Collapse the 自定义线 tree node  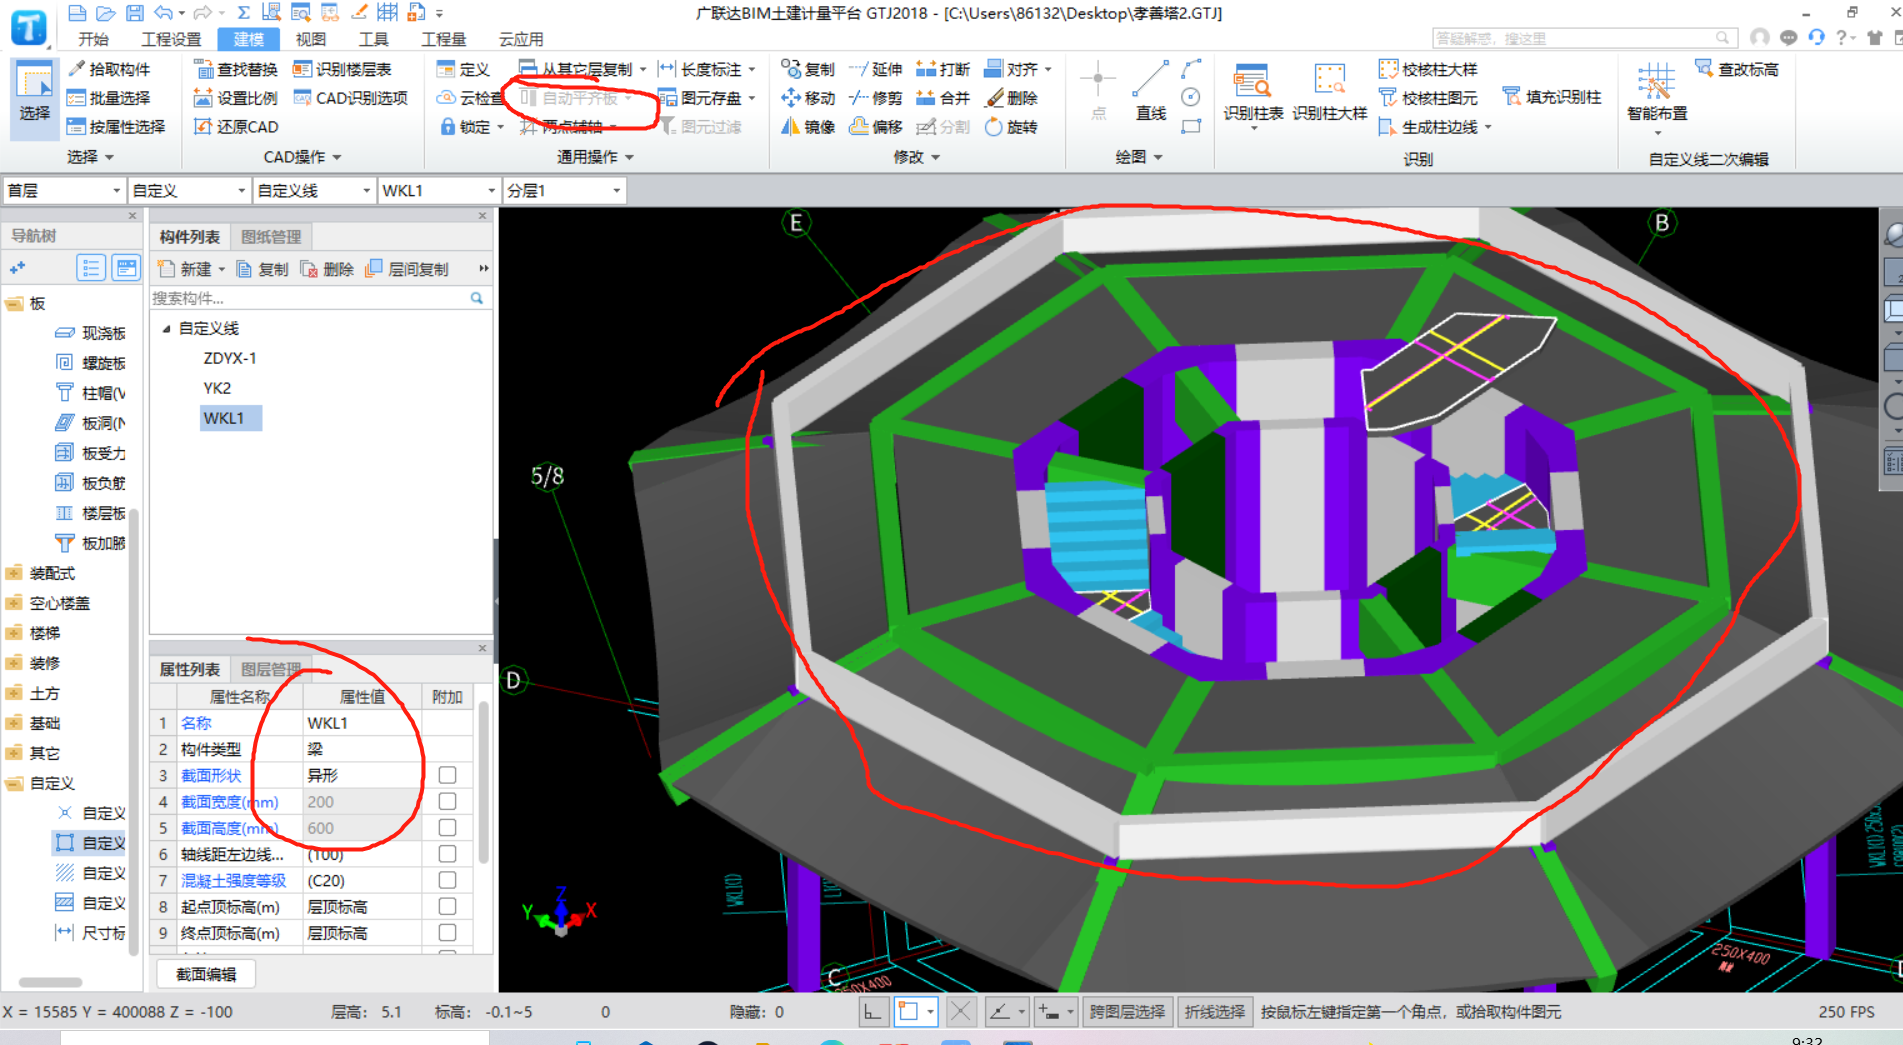(166, 328)
